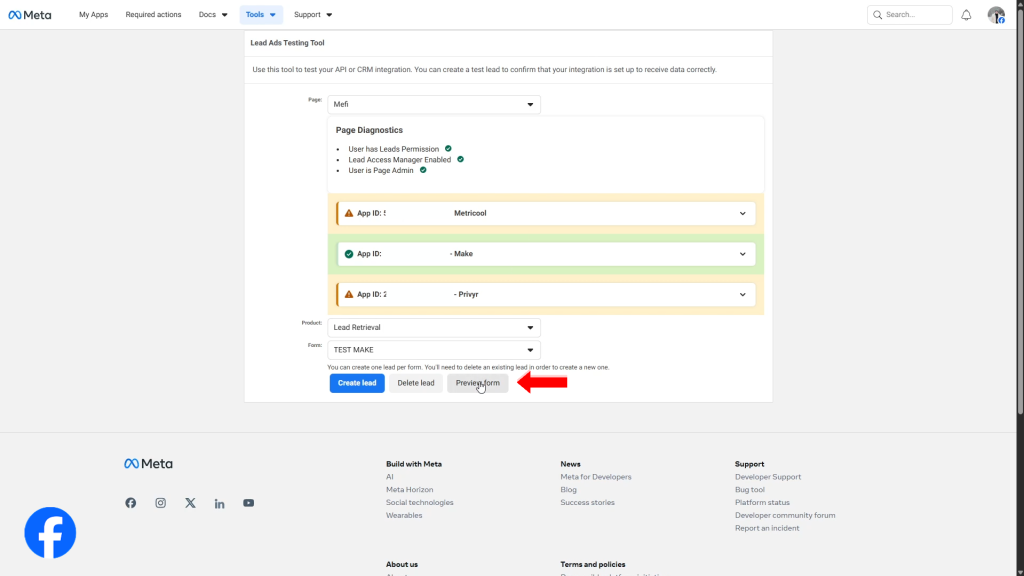1024x576 pixels.
Task: Open the Blog footer link
Action: pos(568,490)
